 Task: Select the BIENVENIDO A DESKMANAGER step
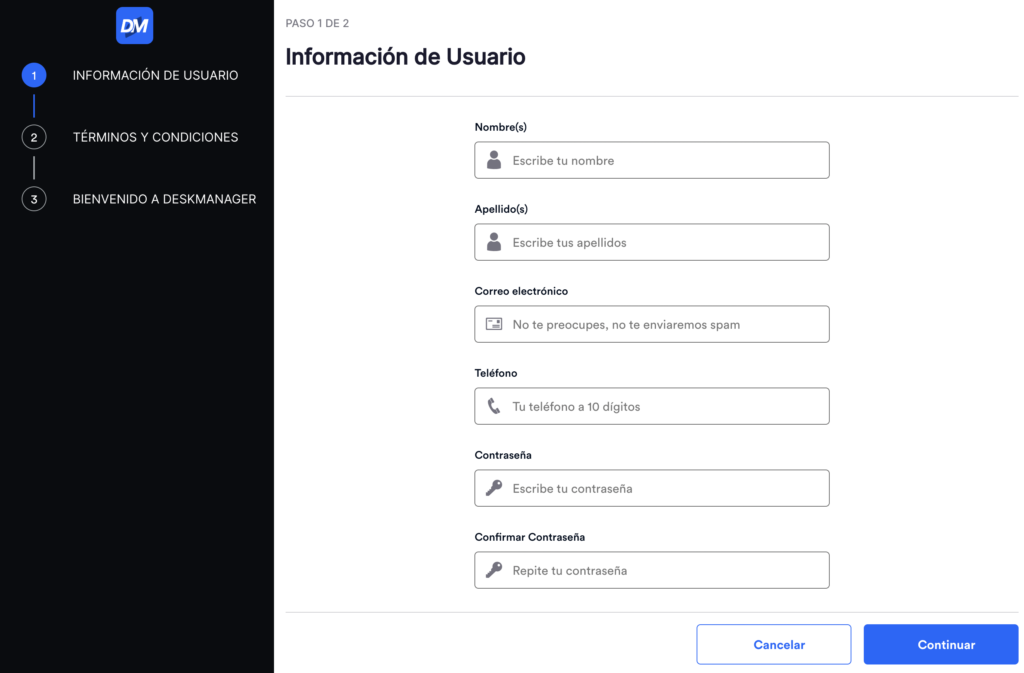click(x=164, y=199)
